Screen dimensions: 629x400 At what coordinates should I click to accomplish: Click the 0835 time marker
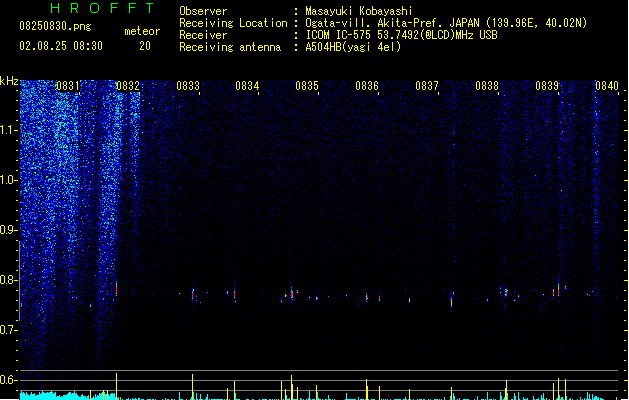(x=307, y=85)
